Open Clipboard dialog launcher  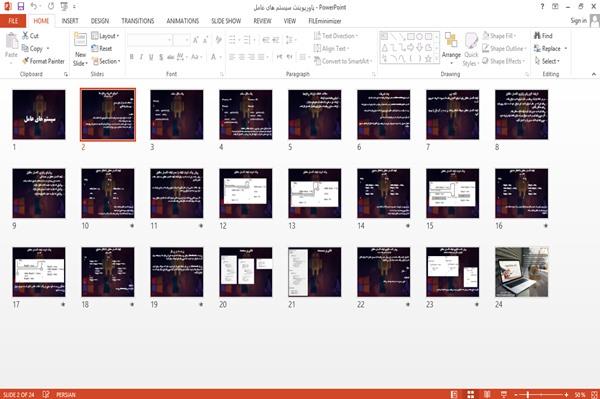pyautogui.click(x=66, y=74)
